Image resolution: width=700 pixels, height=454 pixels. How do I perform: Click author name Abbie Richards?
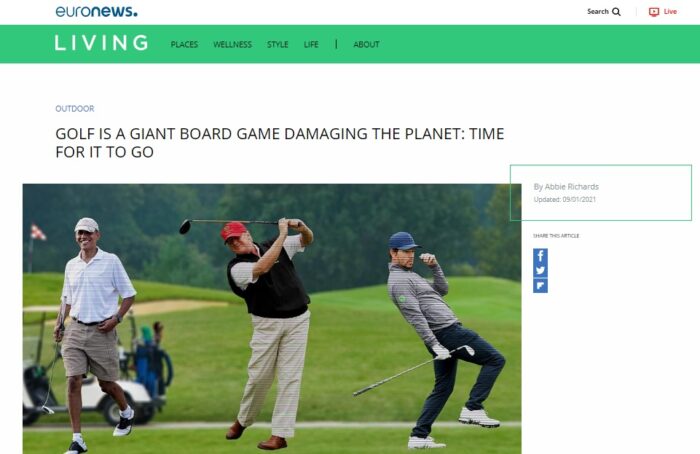click(571, 187)
